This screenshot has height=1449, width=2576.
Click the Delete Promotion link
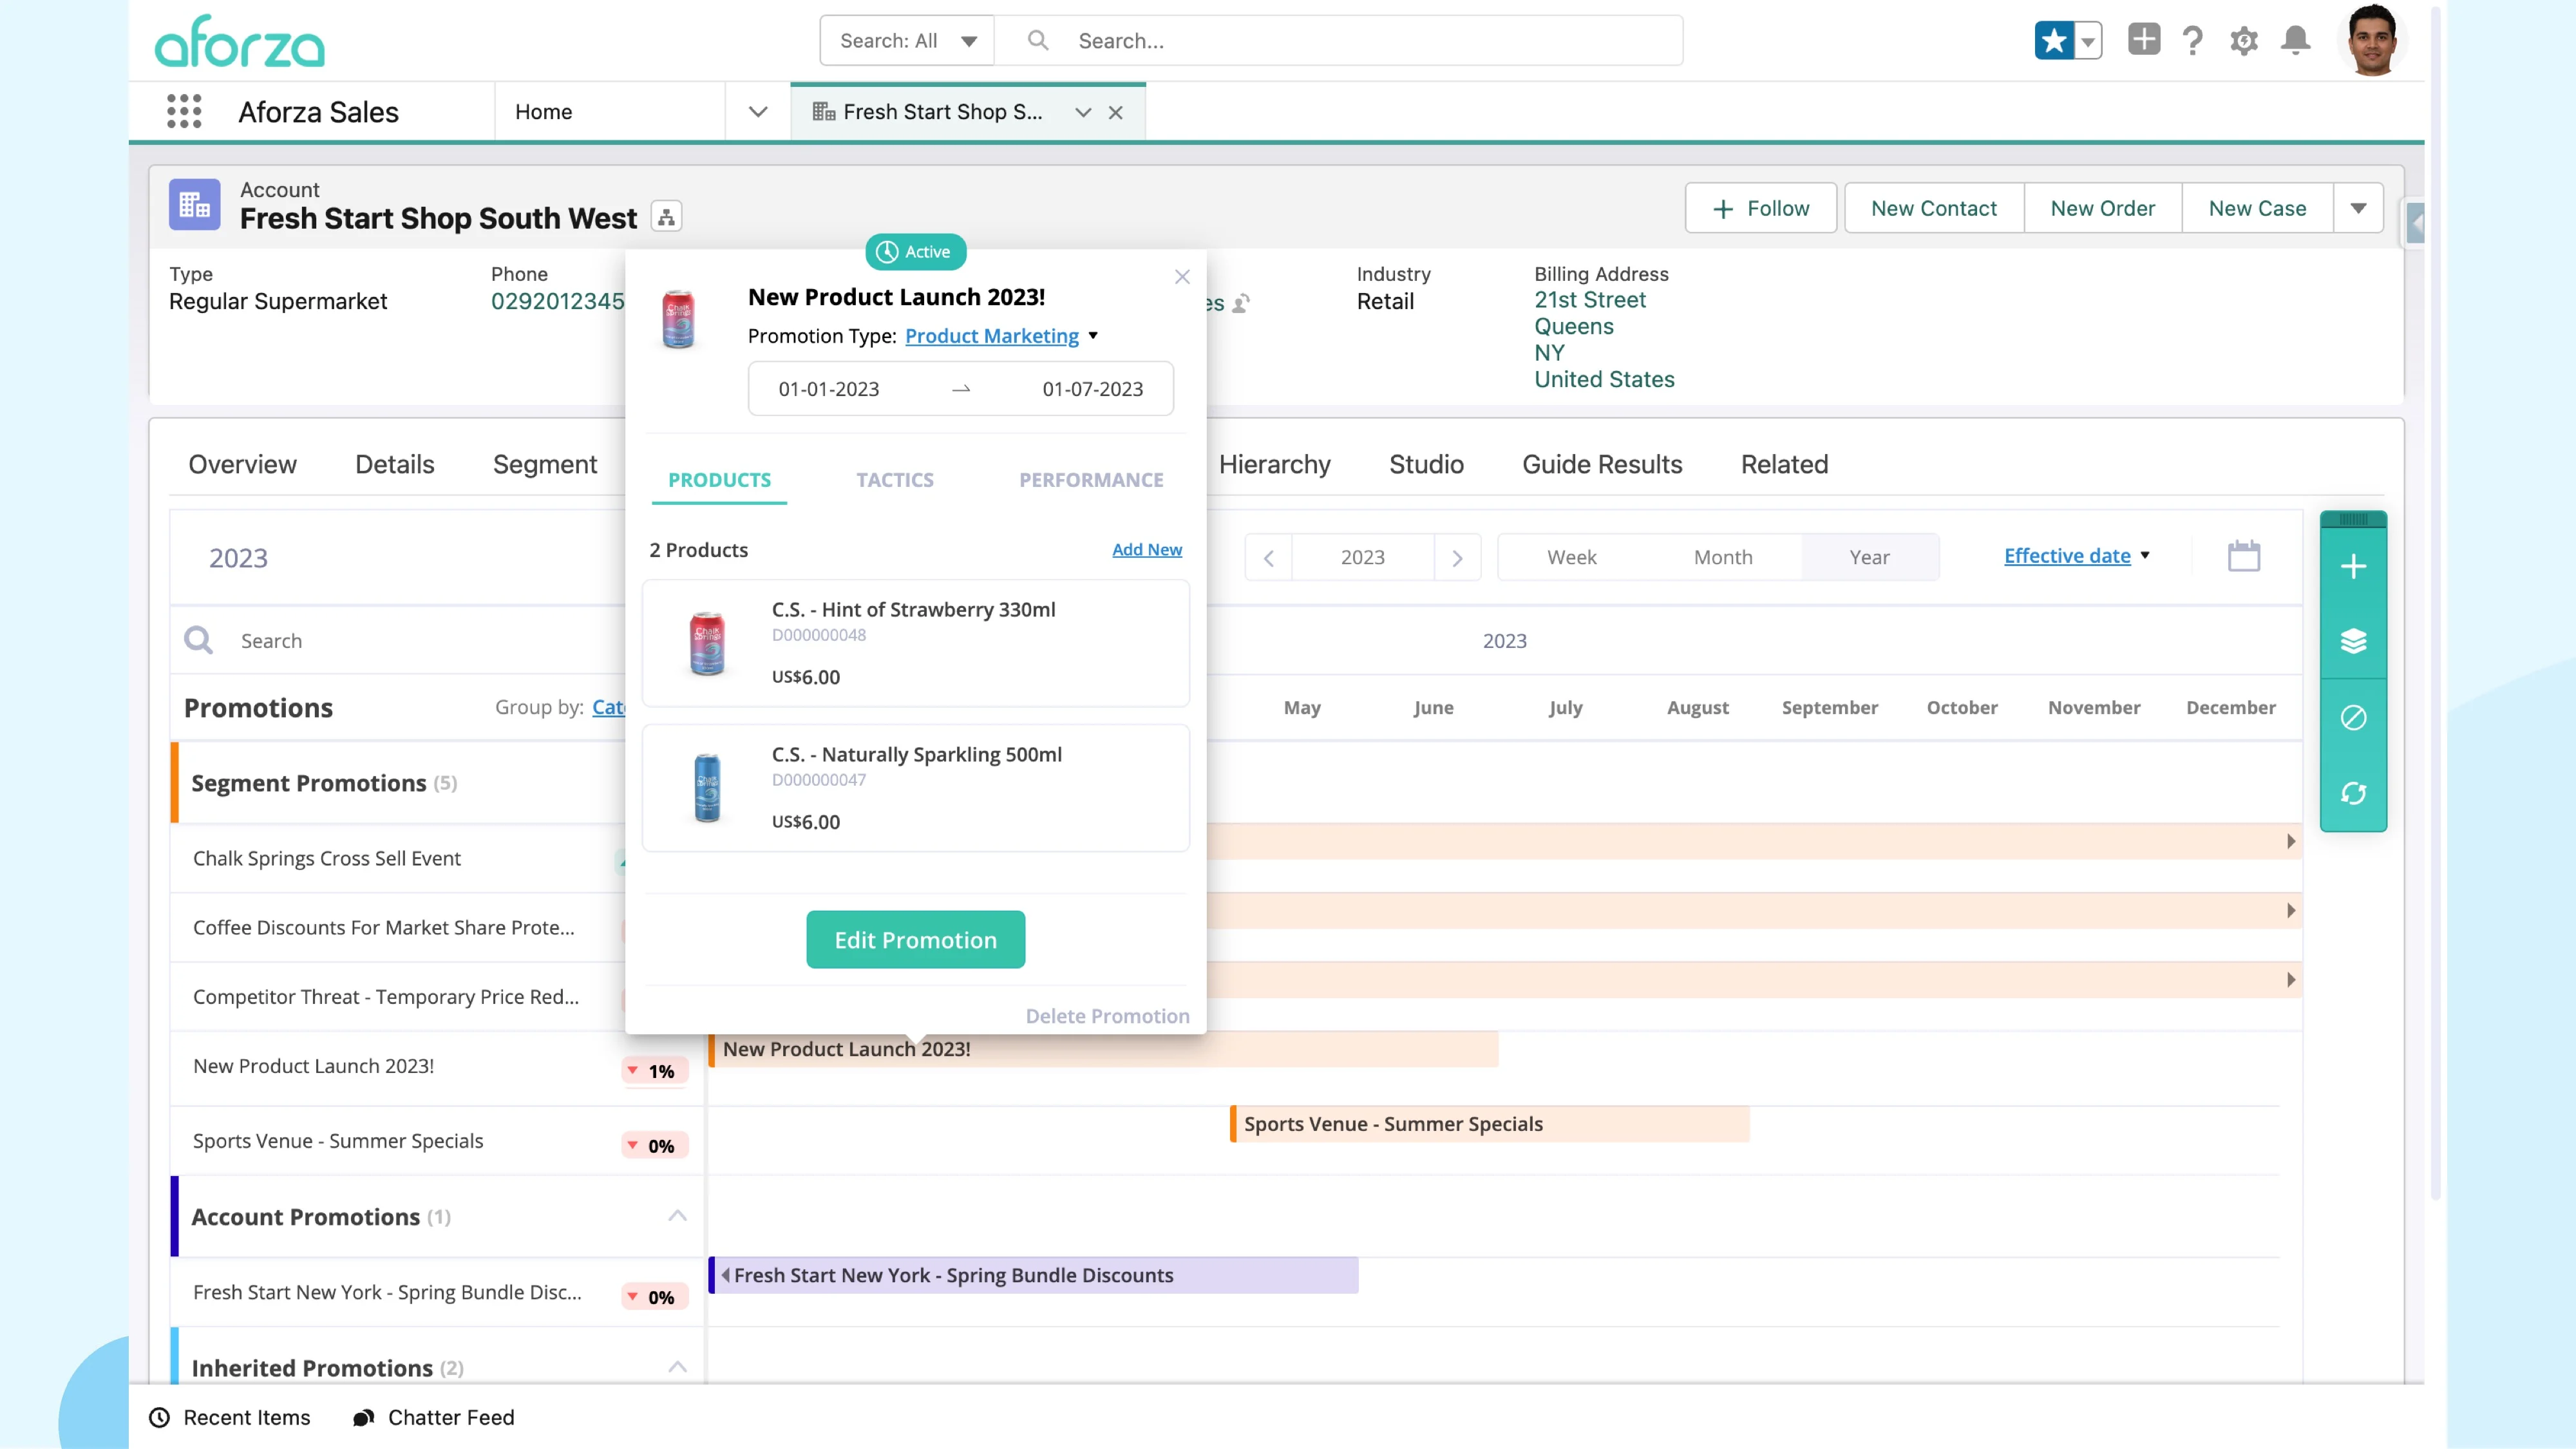[1107, 1016]
